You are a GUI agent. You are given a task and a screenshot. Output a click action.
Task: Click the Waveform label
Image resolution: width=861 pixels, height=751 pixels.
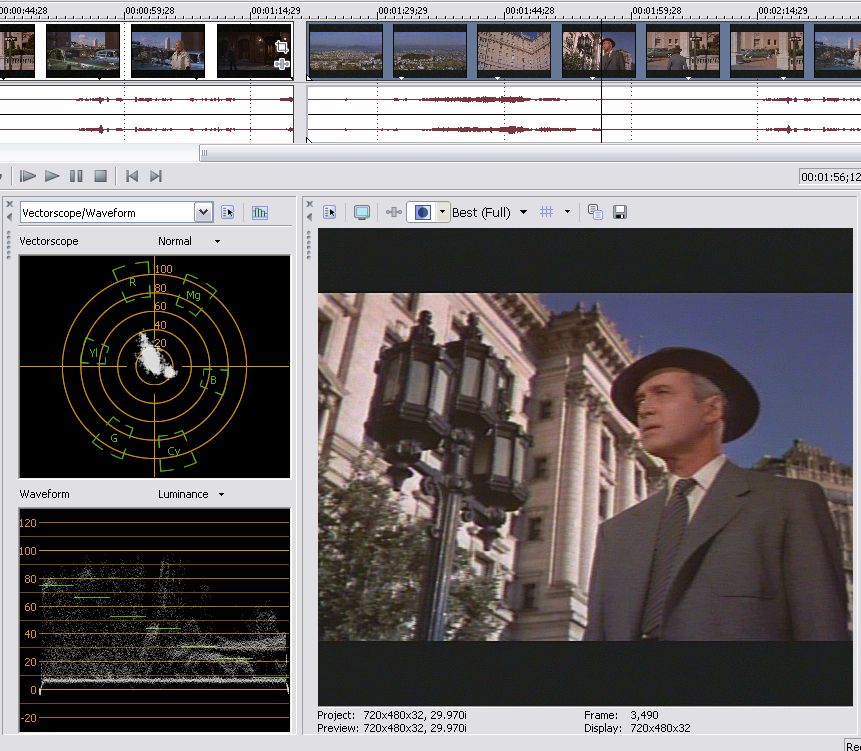(44, 494)
